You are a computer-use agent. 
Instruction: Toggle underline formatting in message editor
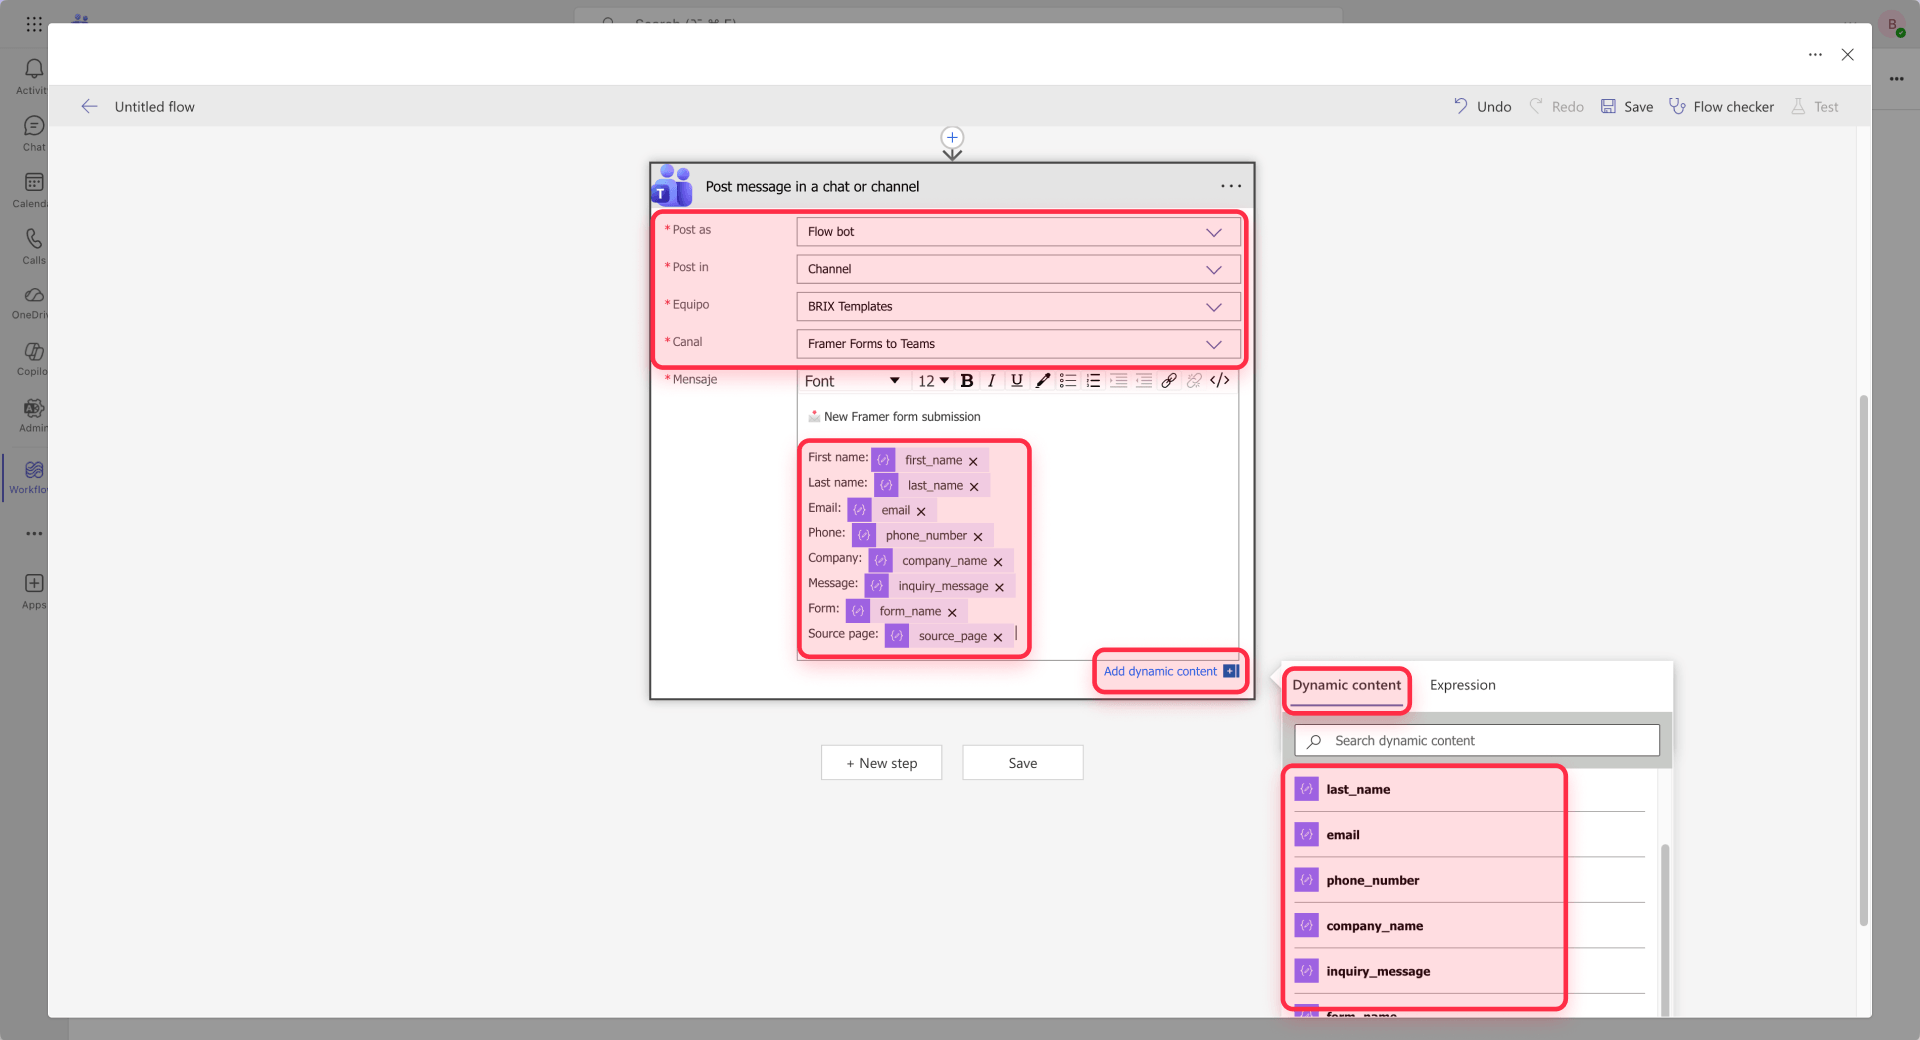point(1016,381)
